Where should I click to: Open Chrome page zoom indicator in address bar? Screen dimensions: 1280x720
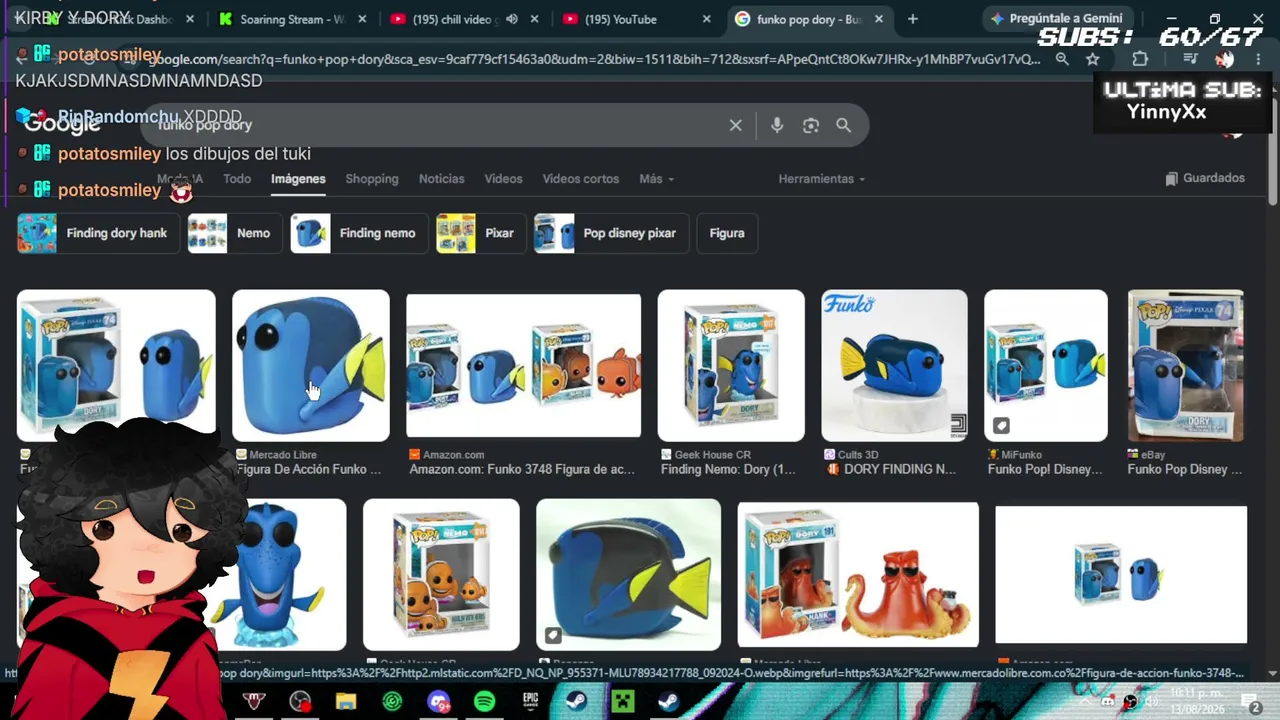pos(1062,59)
